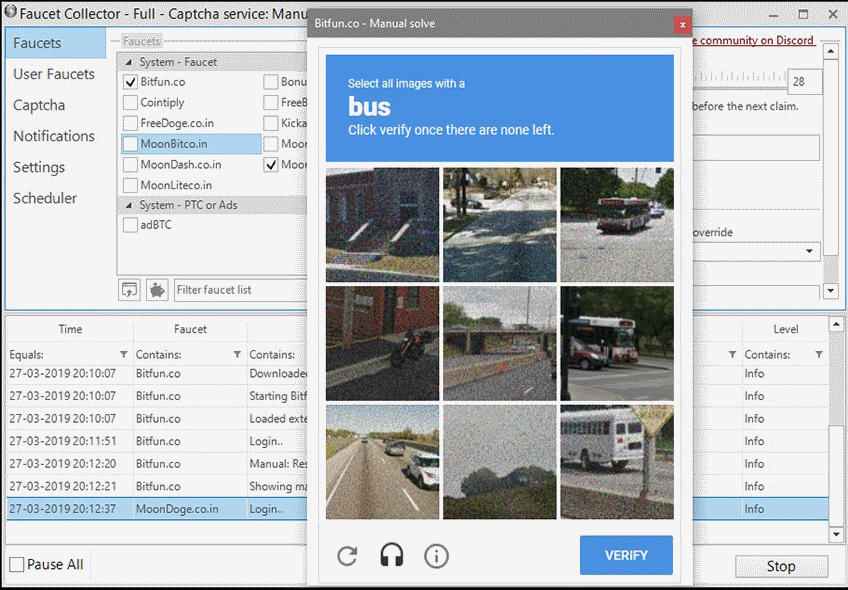
Task: Open the Notifications tab
Action: pyautogui.click(x=54, y=136)
